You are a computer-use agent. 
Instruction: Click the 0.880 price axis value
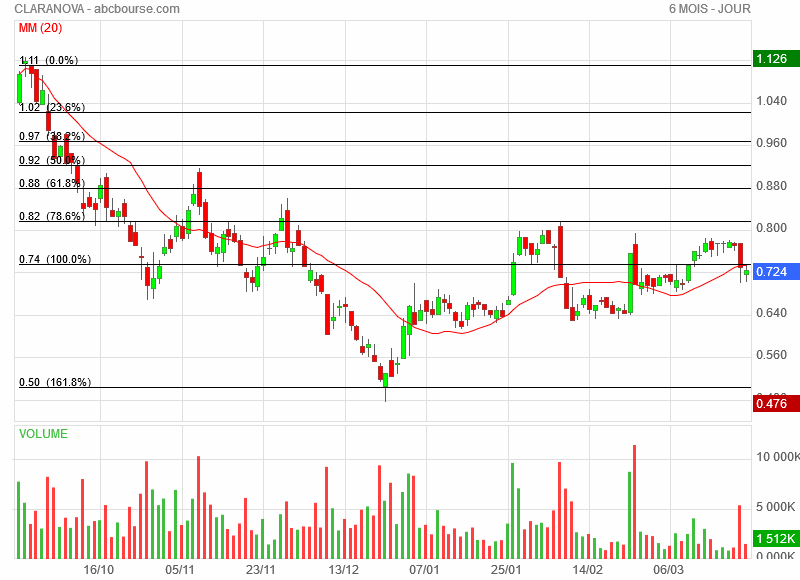pos(771,186)
